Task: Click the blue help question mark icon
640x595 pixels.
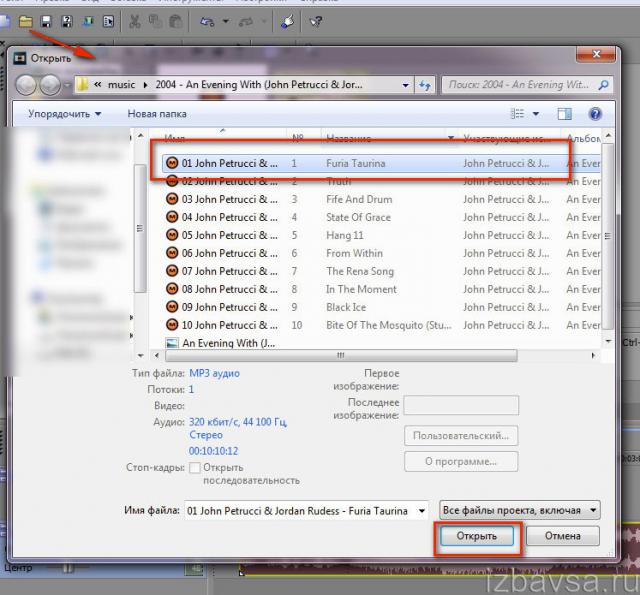Action: pyautogui.click(x=596, y=114)
